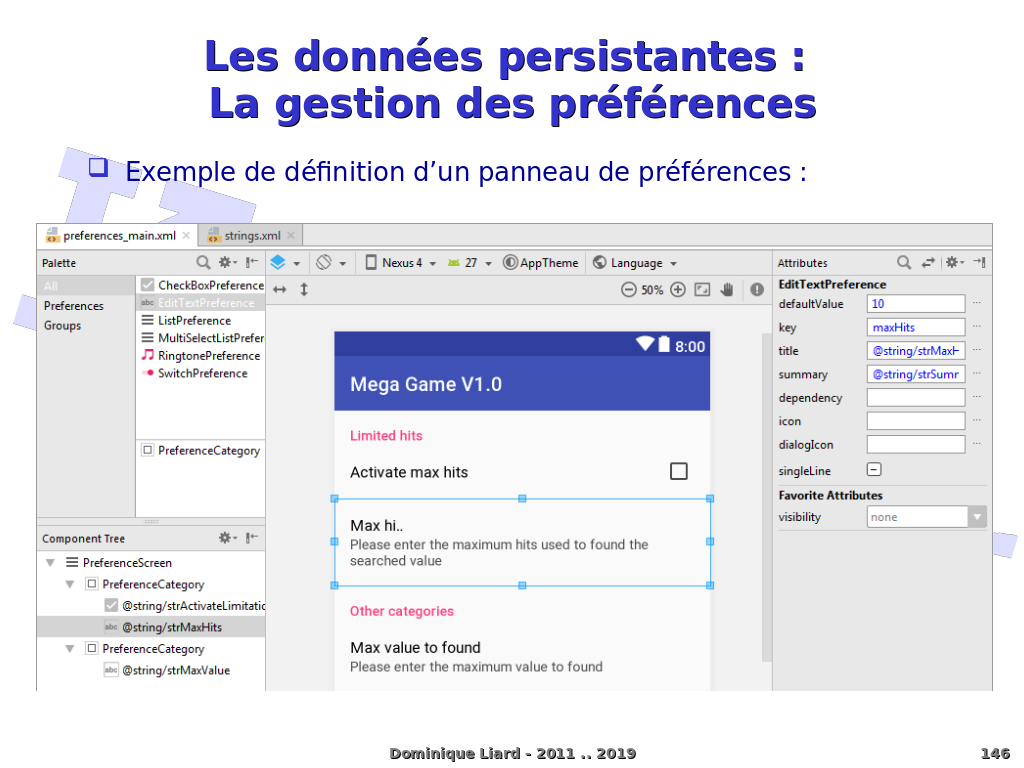The height and width of the screenshot is (768, 1024).
Task: Click the zoom to fit screen icon
Action: [702, 290]
